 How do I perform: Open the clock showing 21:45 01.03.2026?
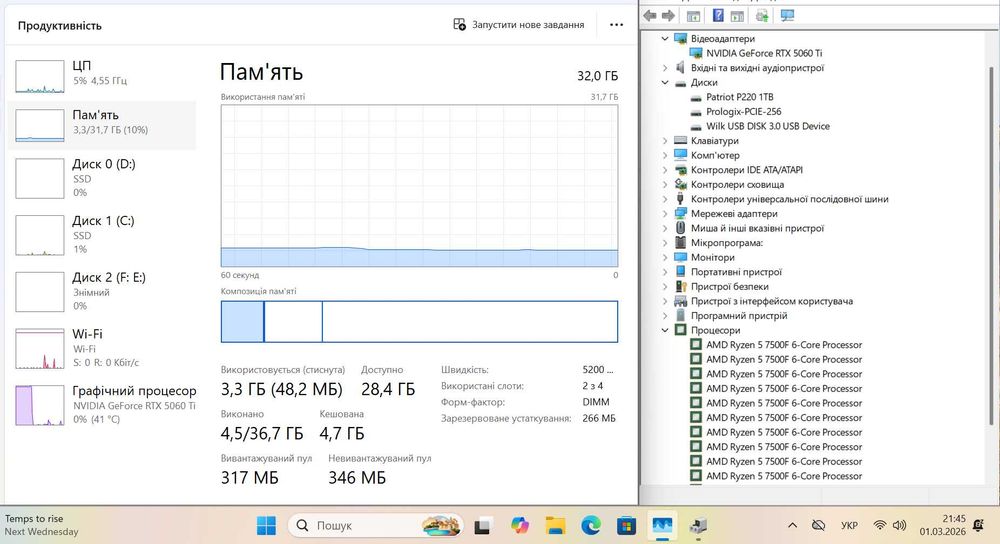[x=943, y=526]
